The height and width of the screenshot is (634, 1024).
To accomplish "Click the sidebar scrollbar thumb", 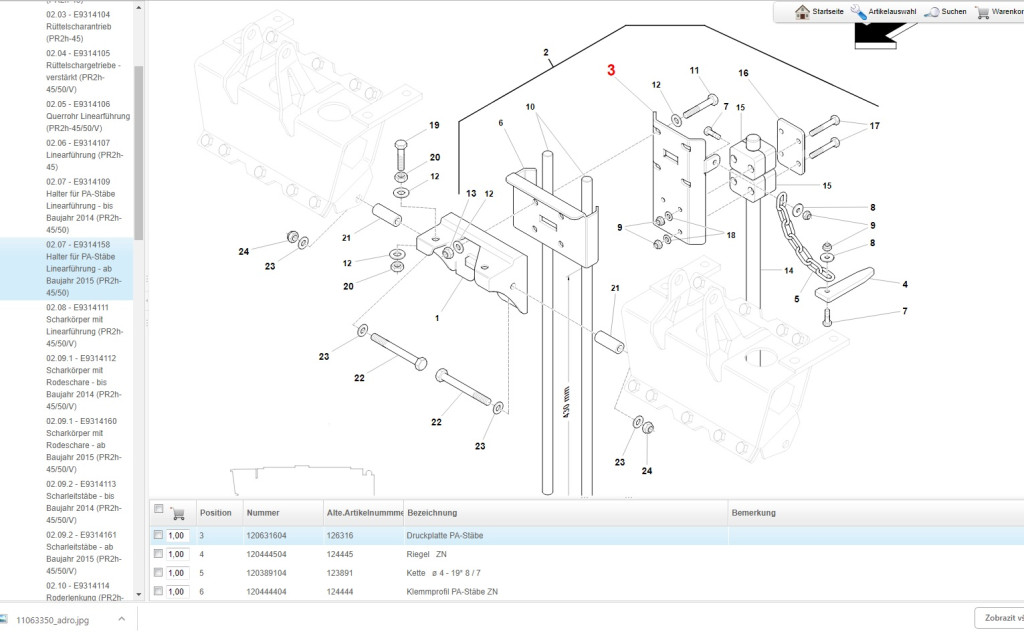I will [138, 153].
